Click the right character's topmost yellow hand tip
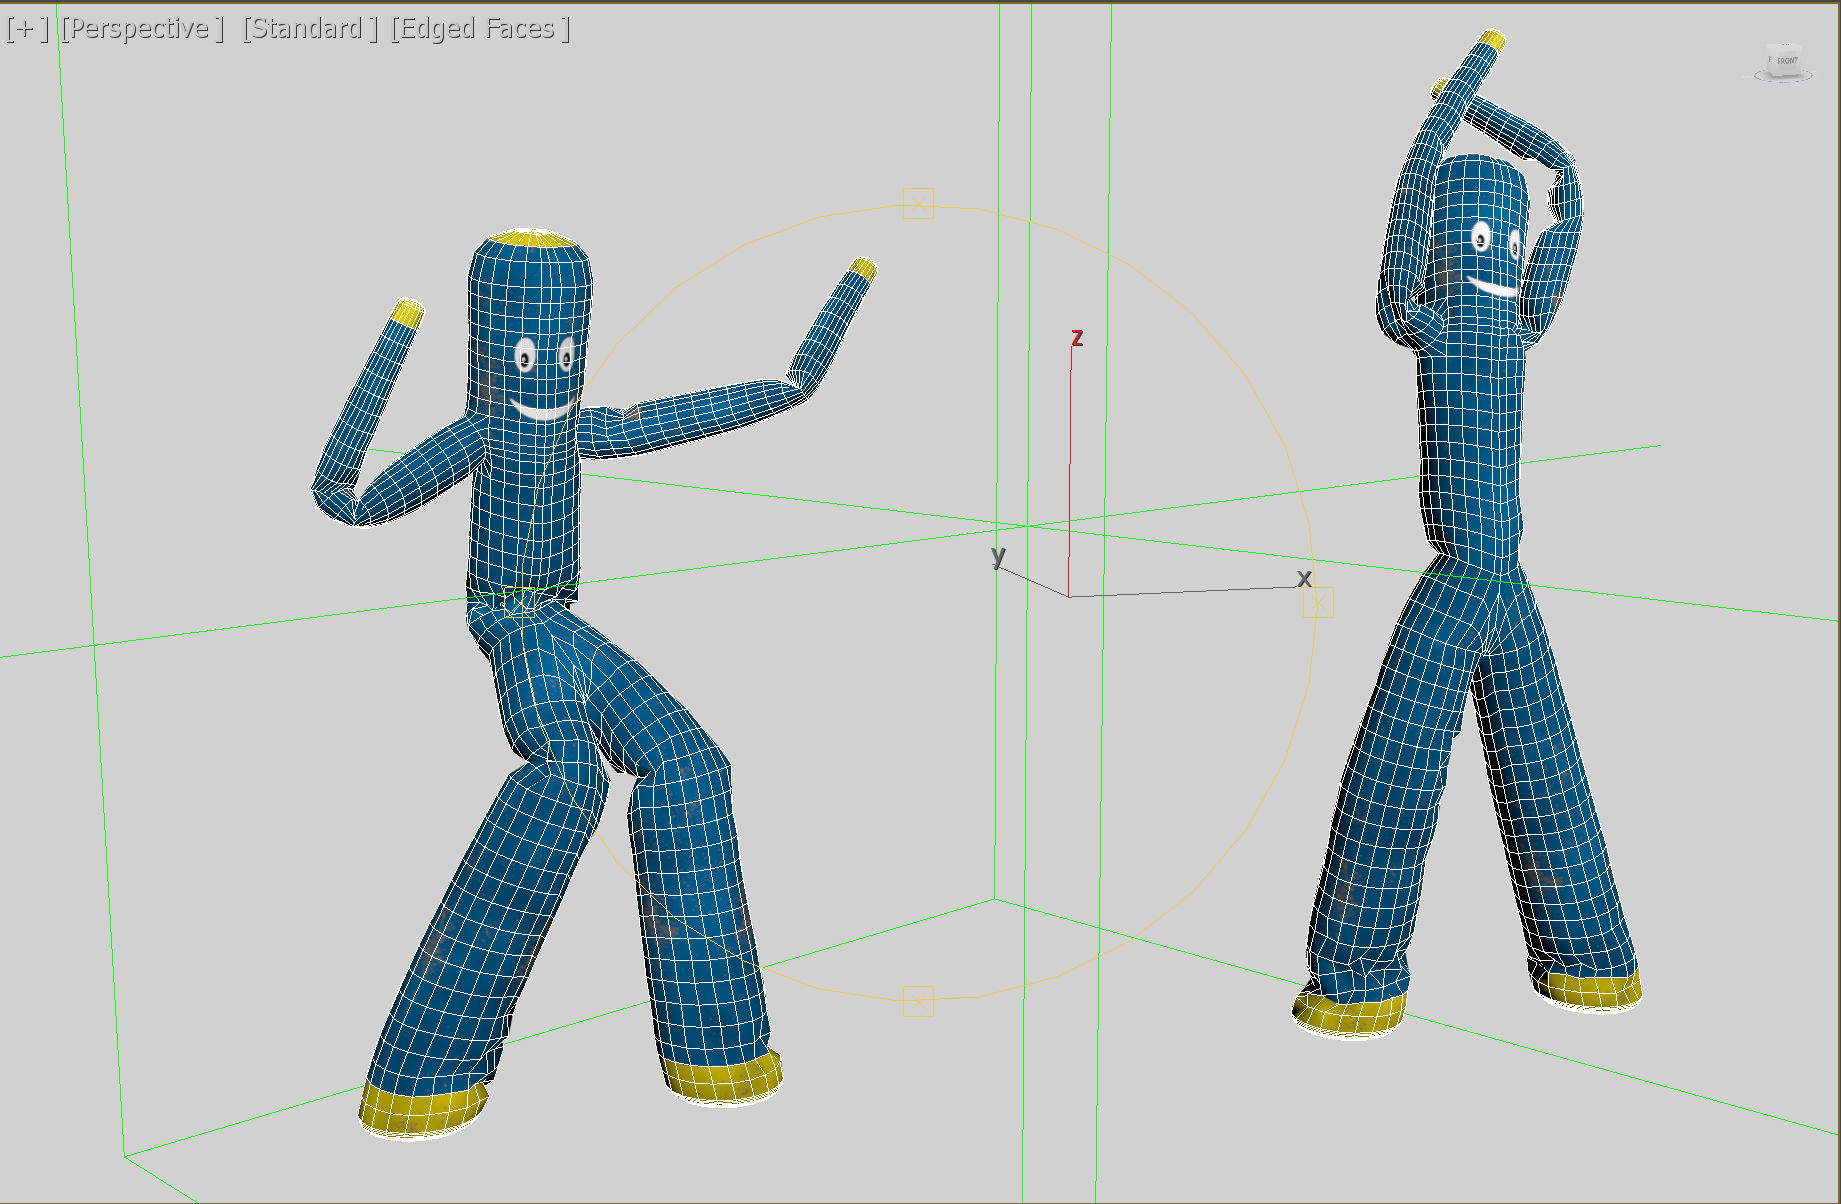Image resolution: width=1841 pixels, height=1204 pixels. pos(1491,40)
